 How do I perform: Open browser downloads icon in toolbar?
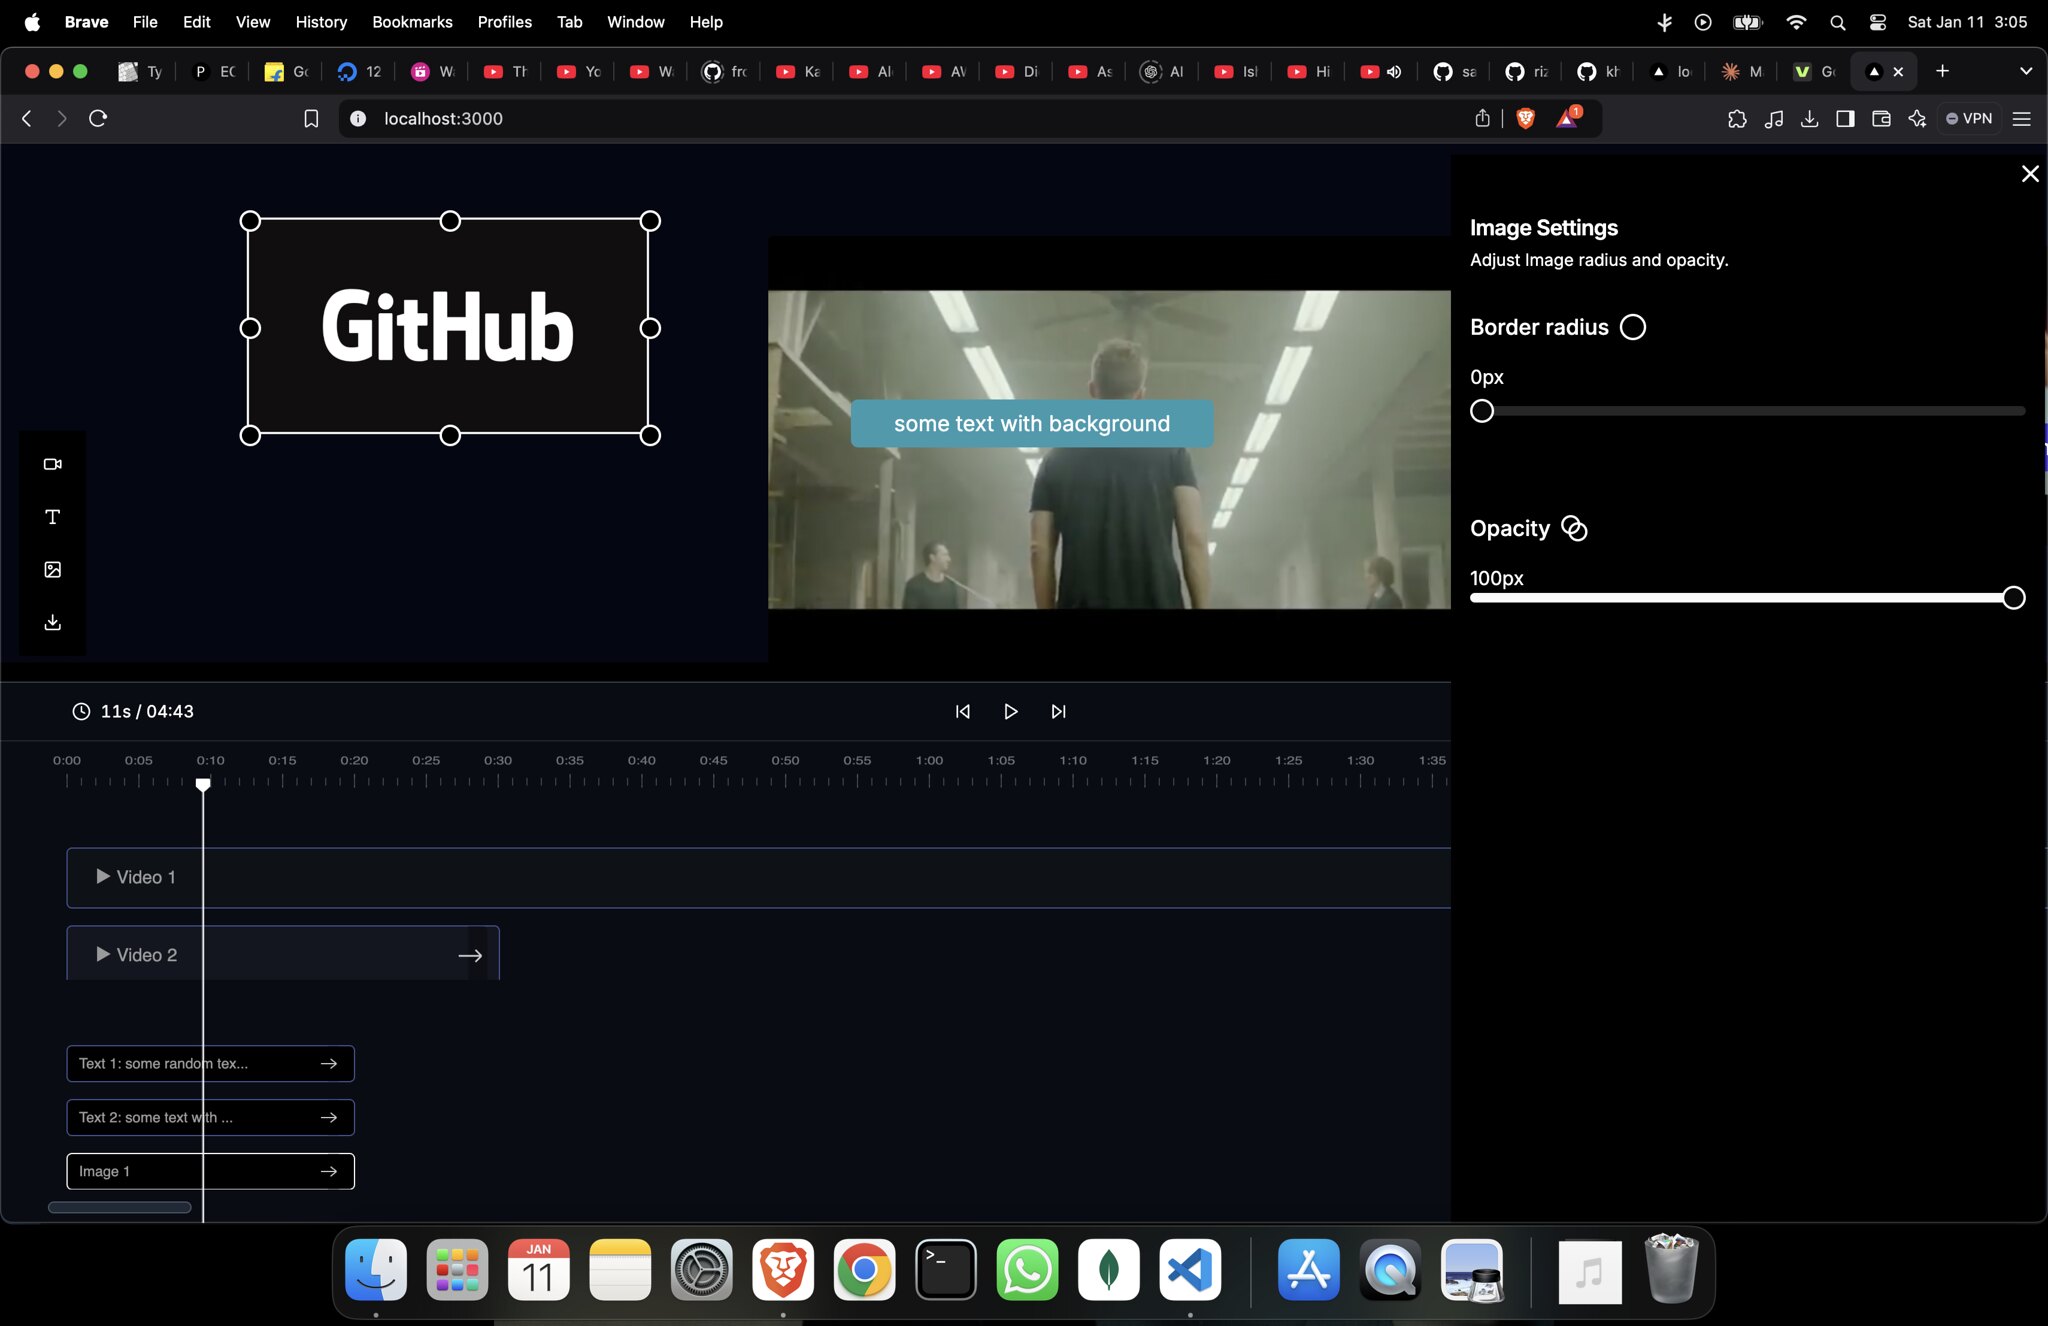pos(1809,119)
